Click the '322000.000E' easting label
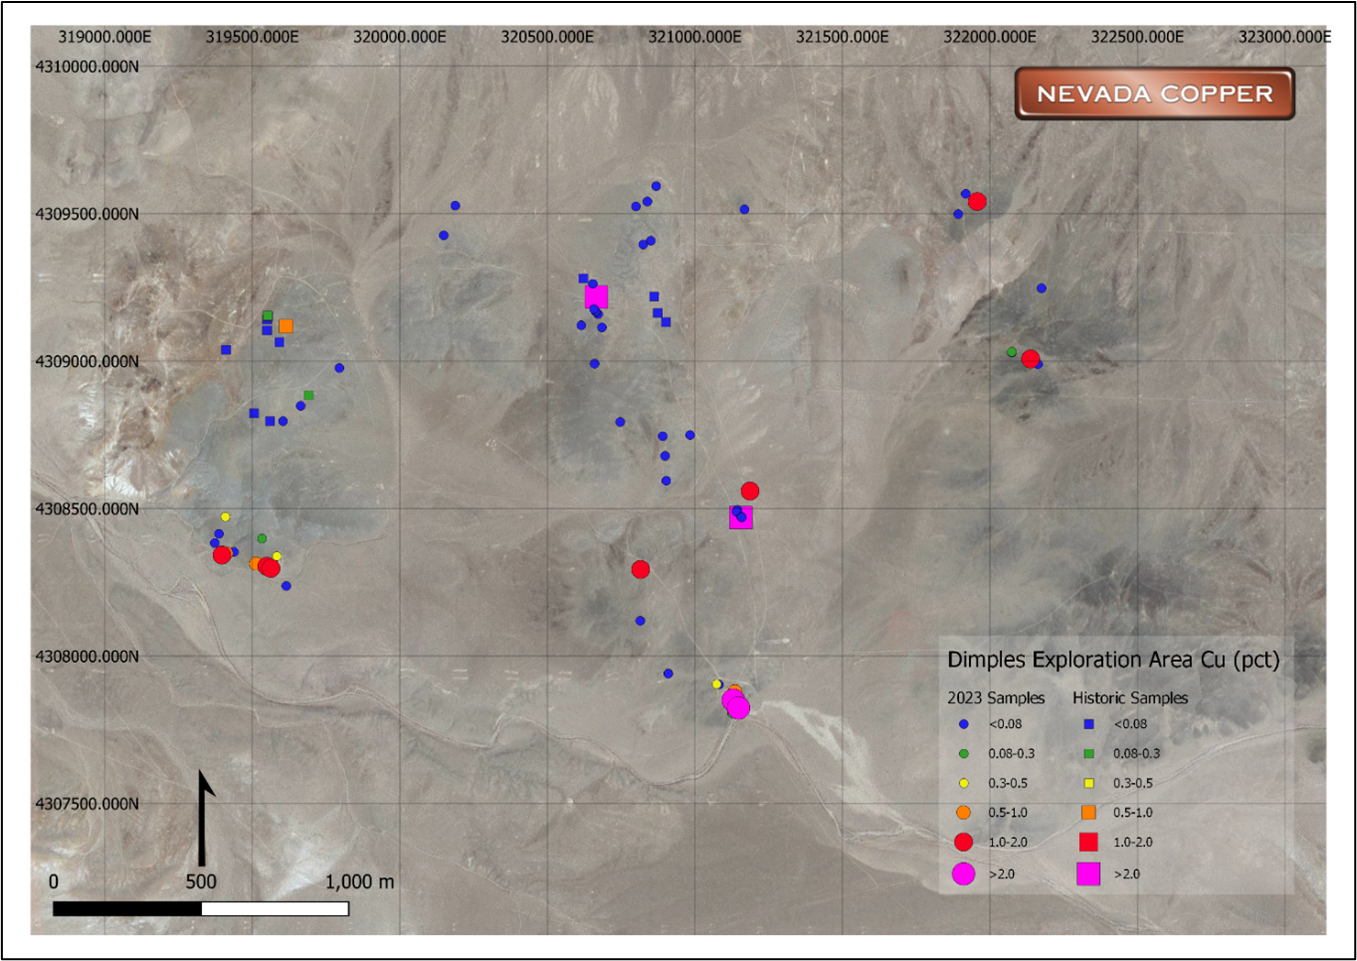This screenshot has height=961, width=1357. pyautogui.click(x=990, y=37)
